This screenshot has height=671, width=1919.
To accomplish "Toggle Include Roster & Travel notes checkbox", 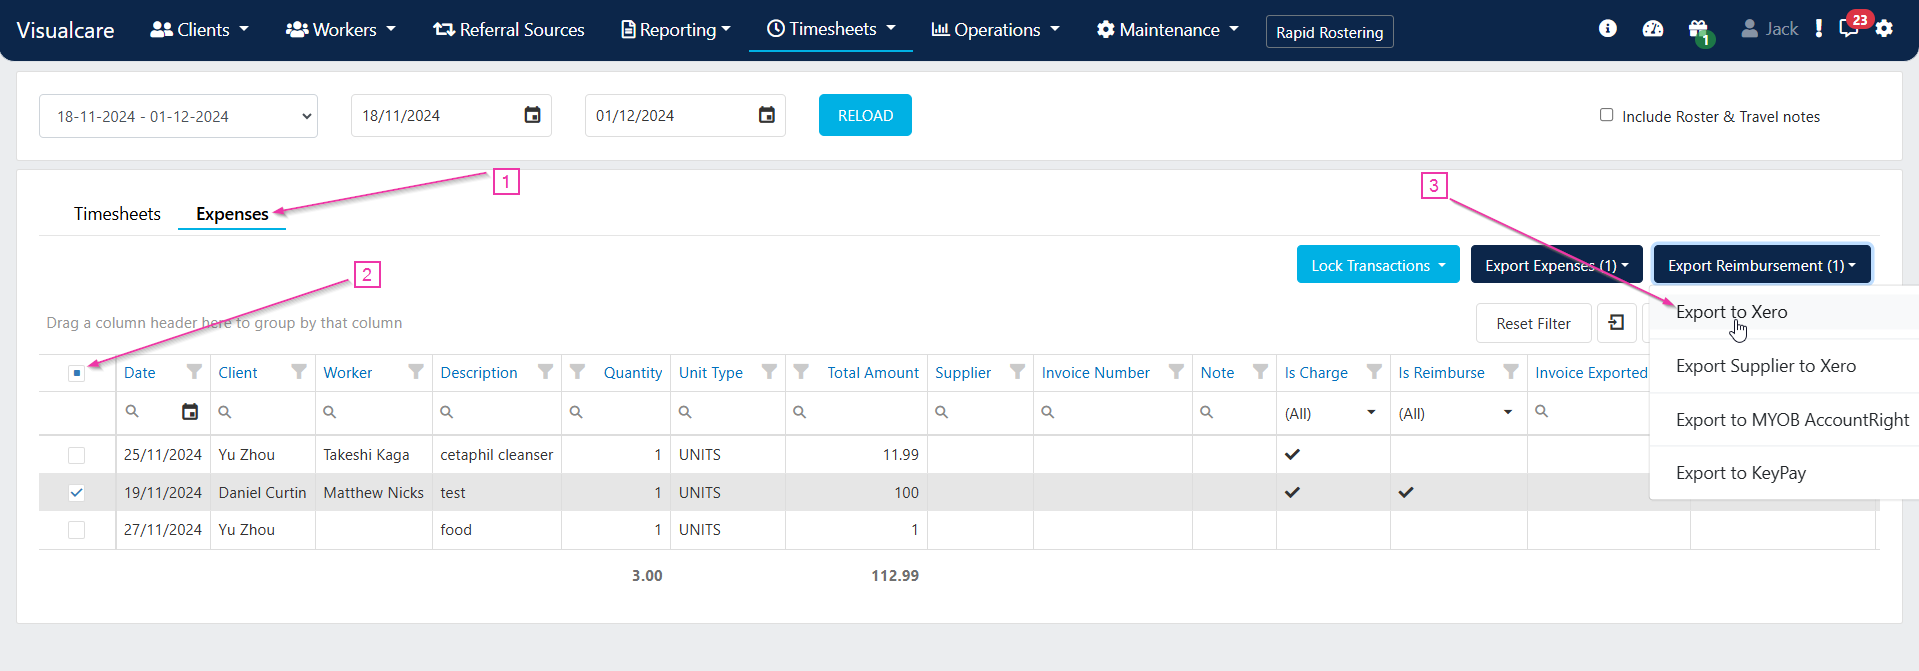I will (x=1606, y=115).
